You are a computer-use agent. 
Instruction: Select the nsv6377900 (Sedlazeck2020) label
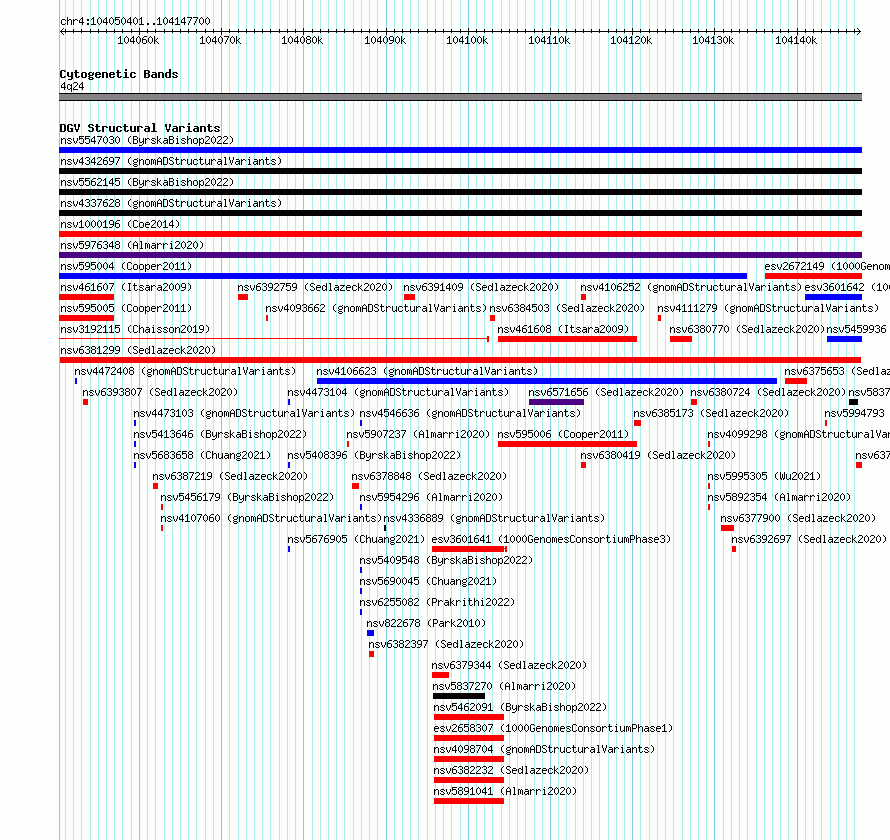point(798,518)
